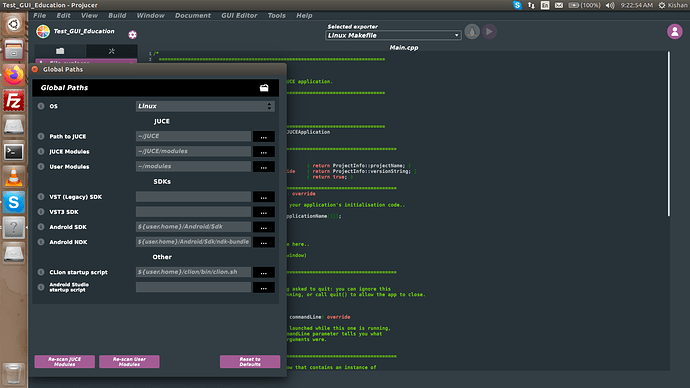Screen dimensions: 690x388
Task: Open Skype from the Ubuntu launcher
Action: (x=14, y=202)
